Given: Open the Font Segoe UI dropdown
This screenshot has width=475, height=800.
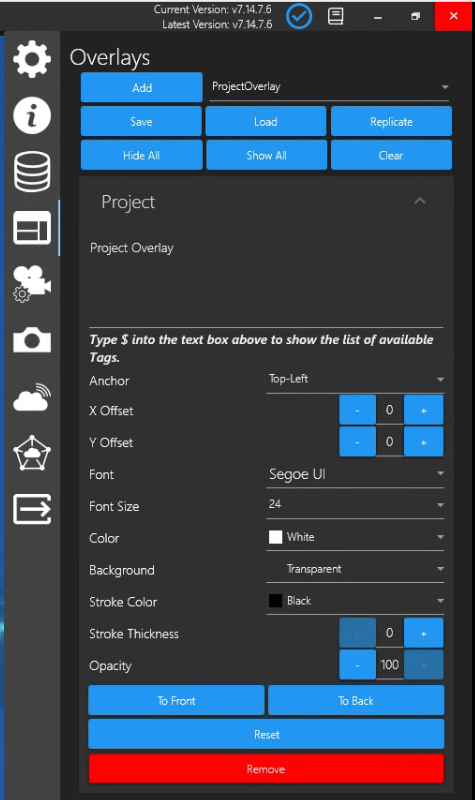Looking at the screenshot, I should tap(355, 474).
